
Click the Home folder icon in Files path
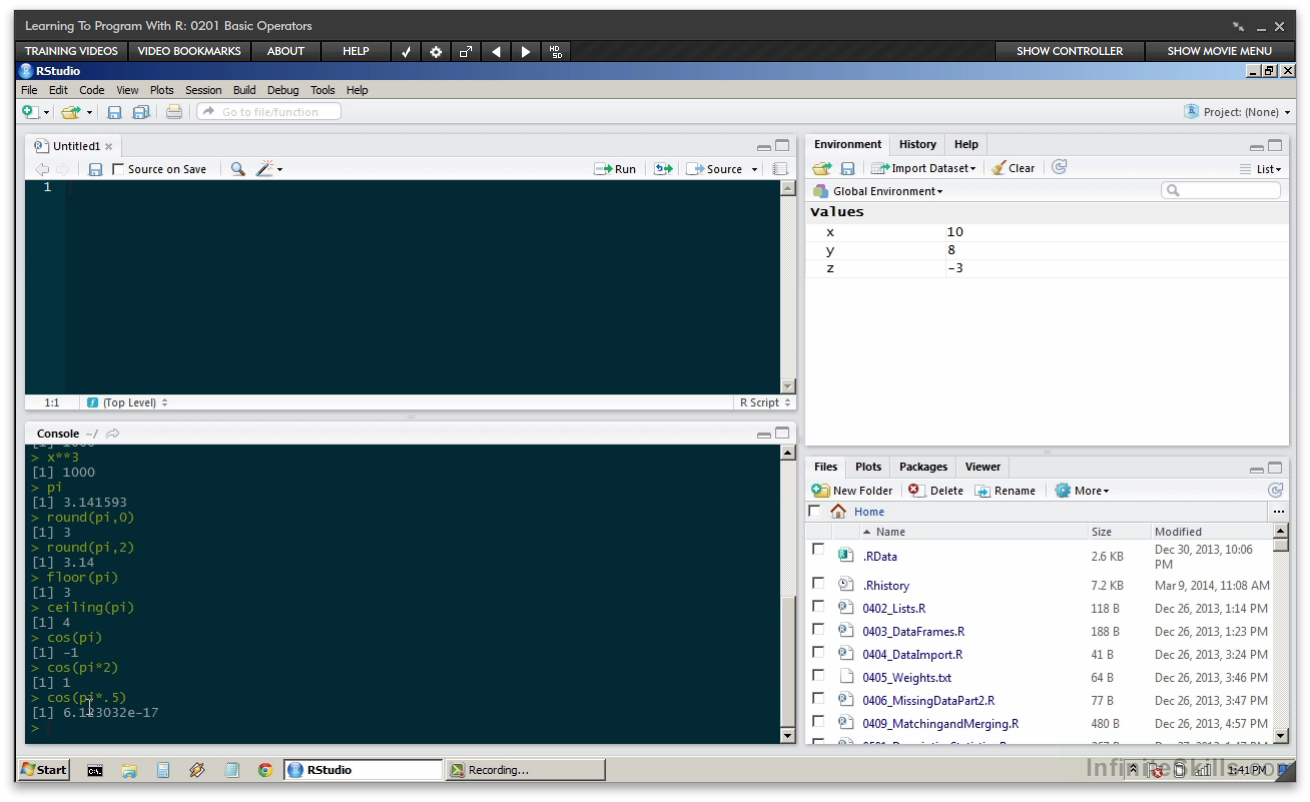click(x=838, y=511)
